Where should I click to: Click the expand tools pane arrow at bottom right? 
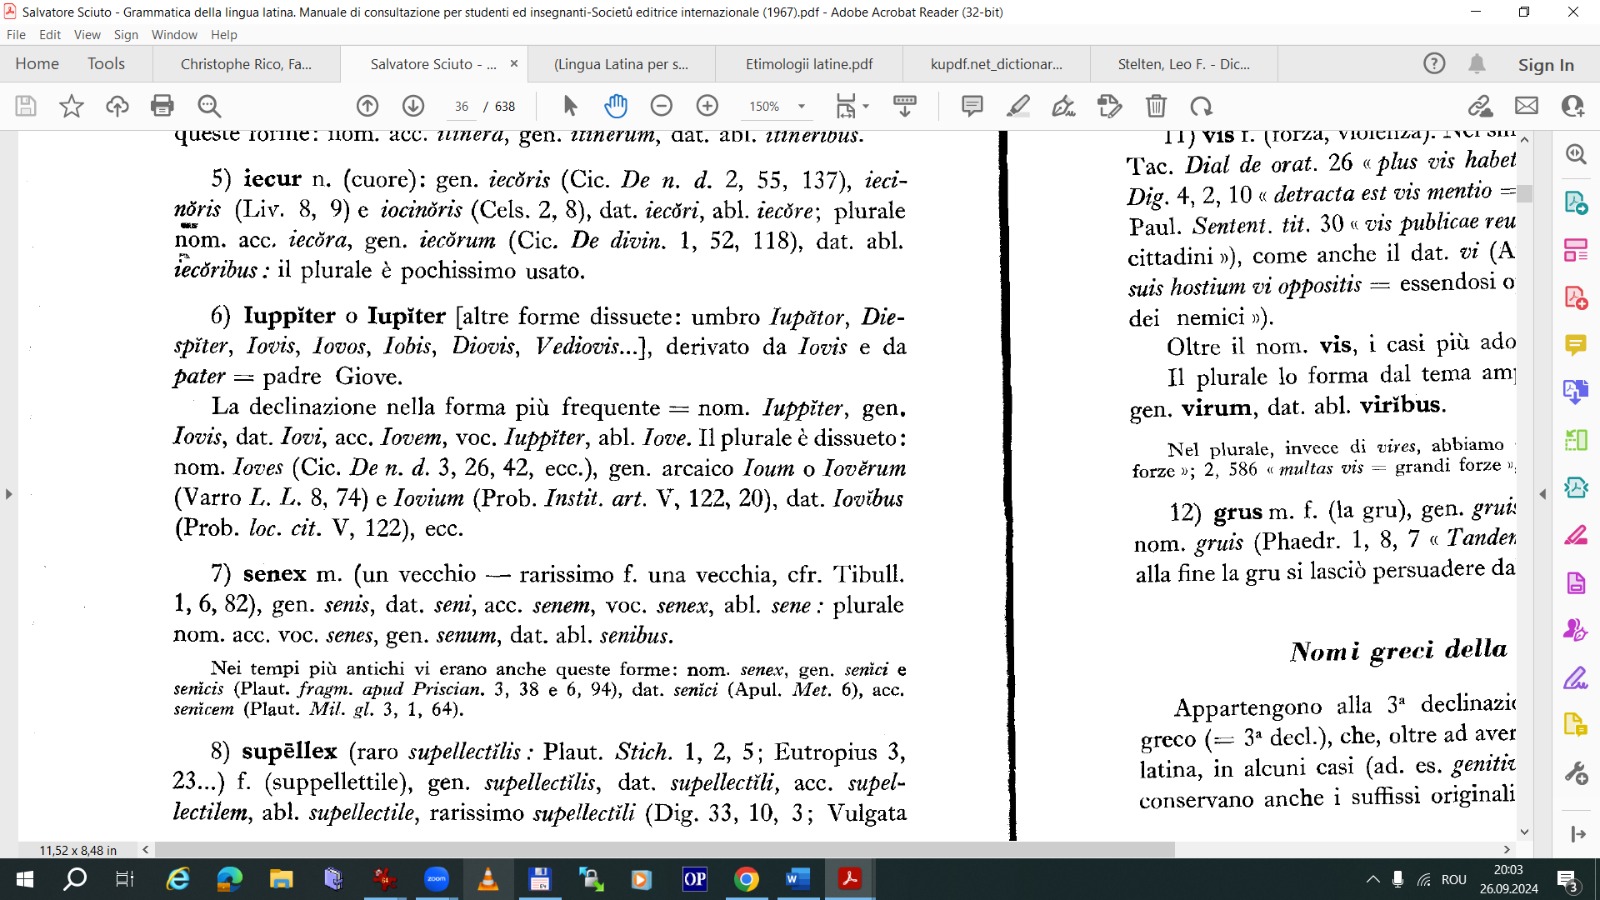[1578, 834]
